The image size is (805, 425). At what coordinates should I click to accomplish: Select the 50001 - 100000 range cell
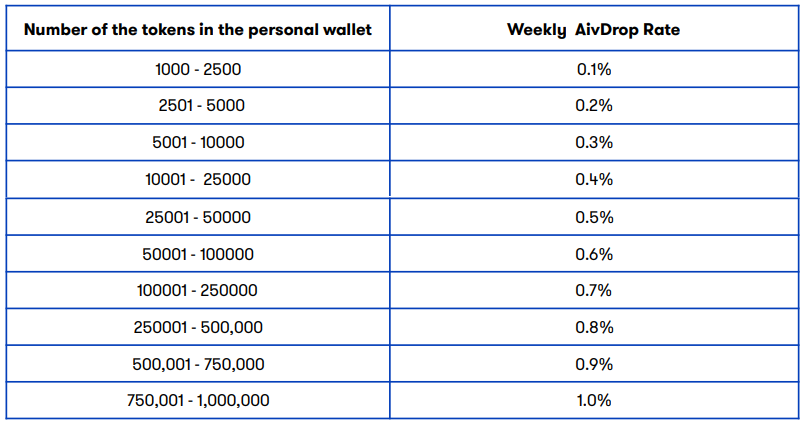tap(198, 254)
